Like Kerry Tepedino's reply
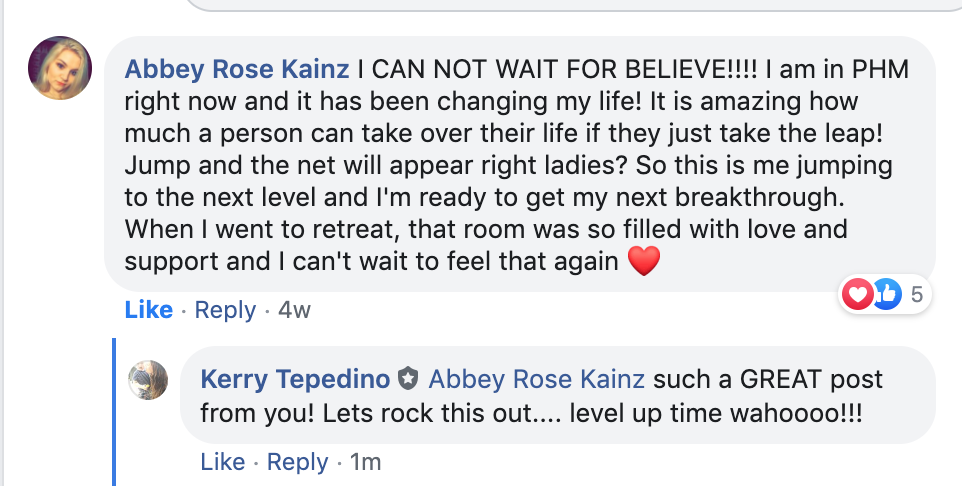This screenshot has height=486, width=962. point(223,461)
